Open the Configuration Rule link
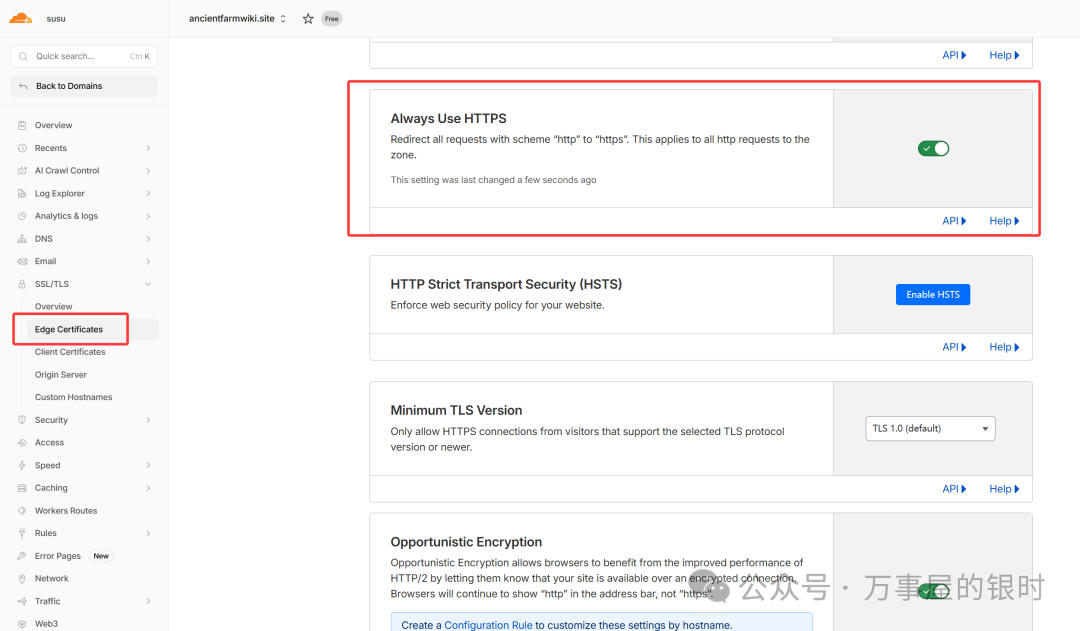The width and height of the screenshot is (1080, 631). tap(488, 625)
